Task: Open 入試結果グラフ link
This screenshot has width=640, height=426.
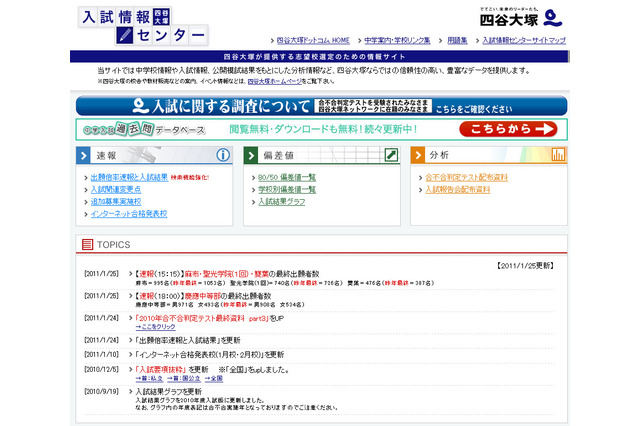Action: point(282,202)
